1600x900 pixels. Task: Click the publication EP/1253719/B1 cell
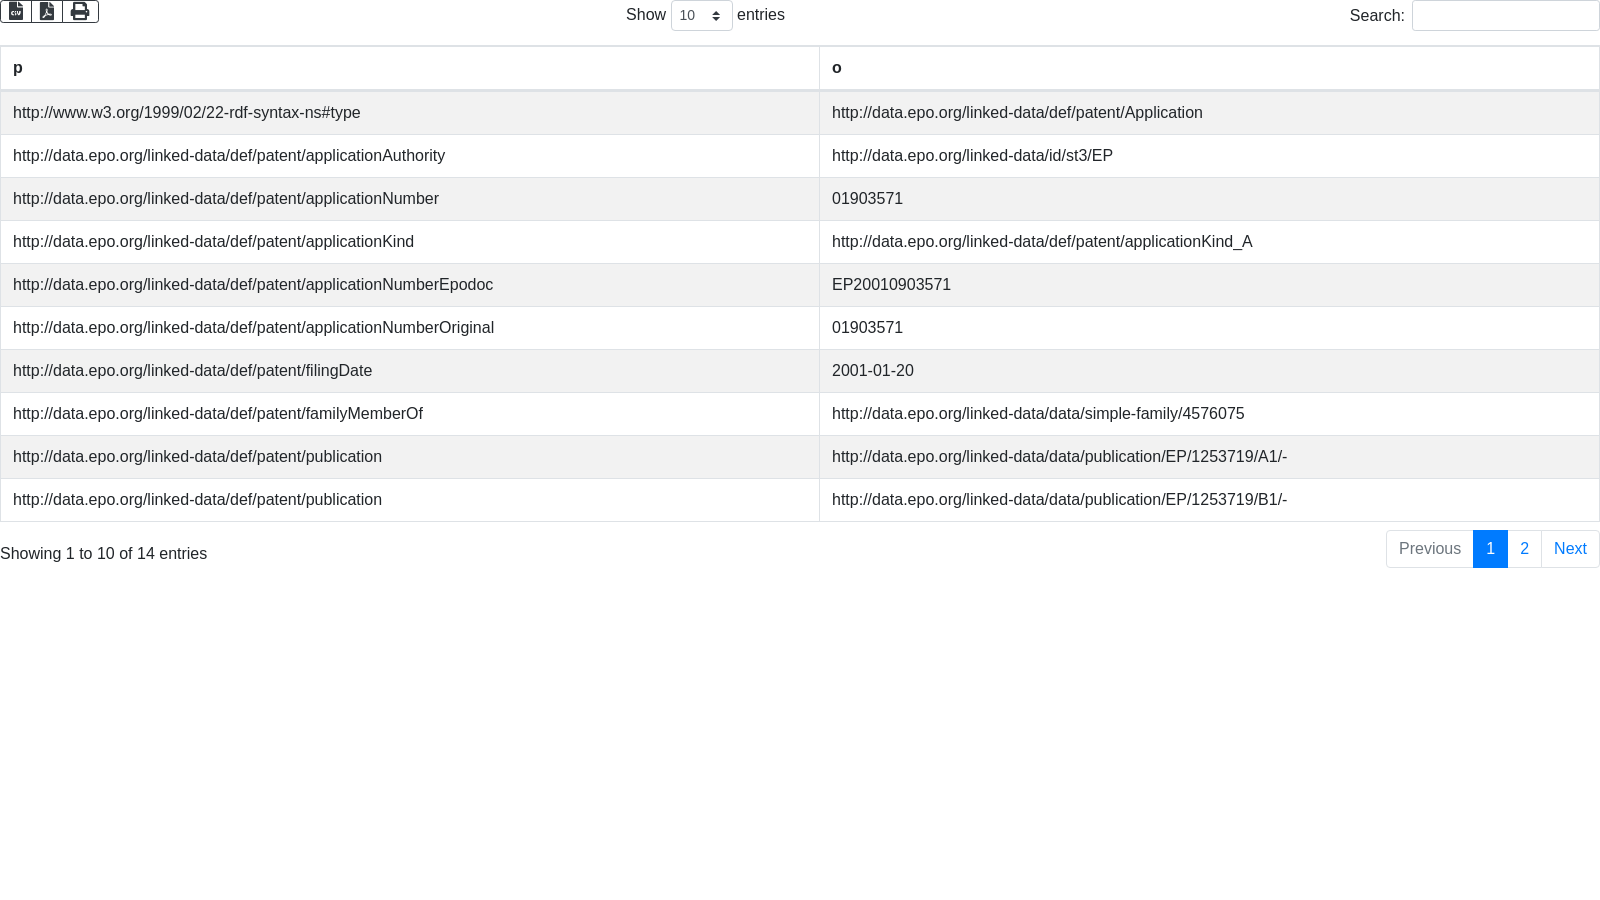coord(1059,500)
